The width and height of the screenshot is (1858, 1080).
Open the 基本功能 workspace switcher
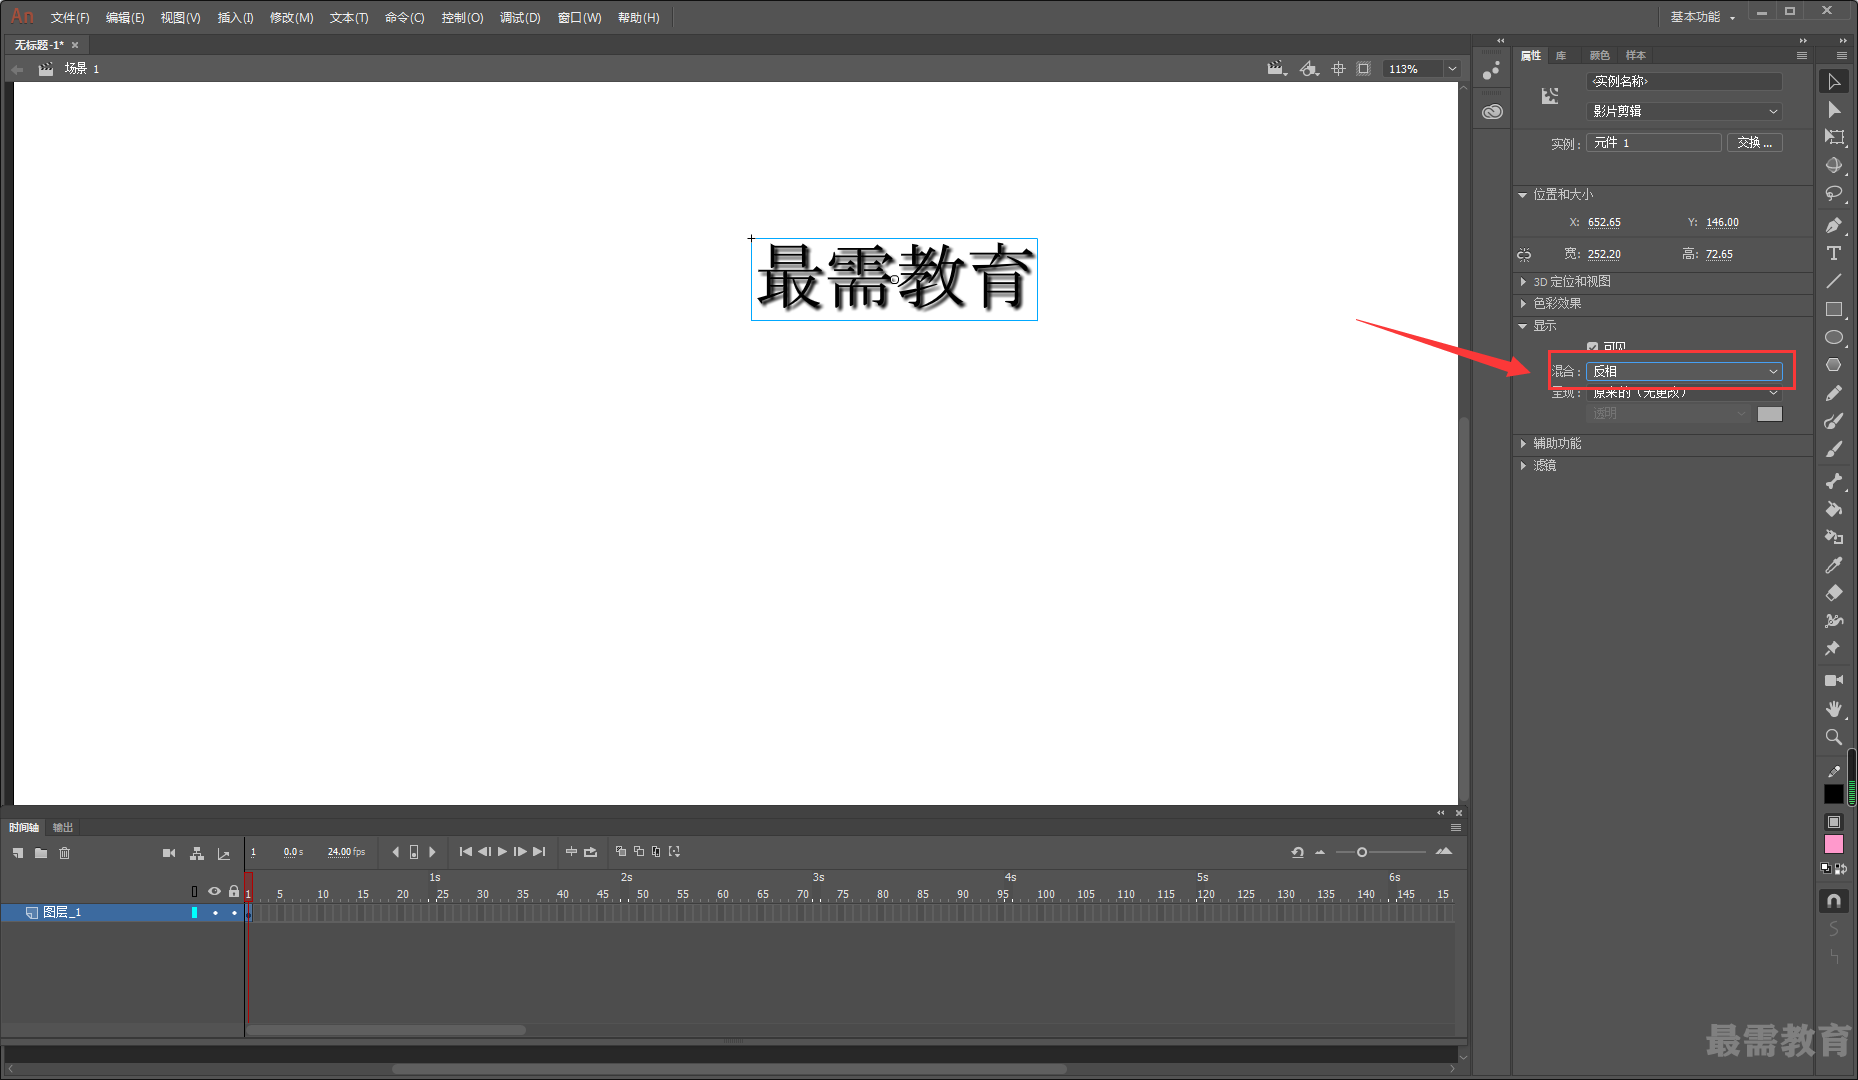click(x=1702, y=17)
